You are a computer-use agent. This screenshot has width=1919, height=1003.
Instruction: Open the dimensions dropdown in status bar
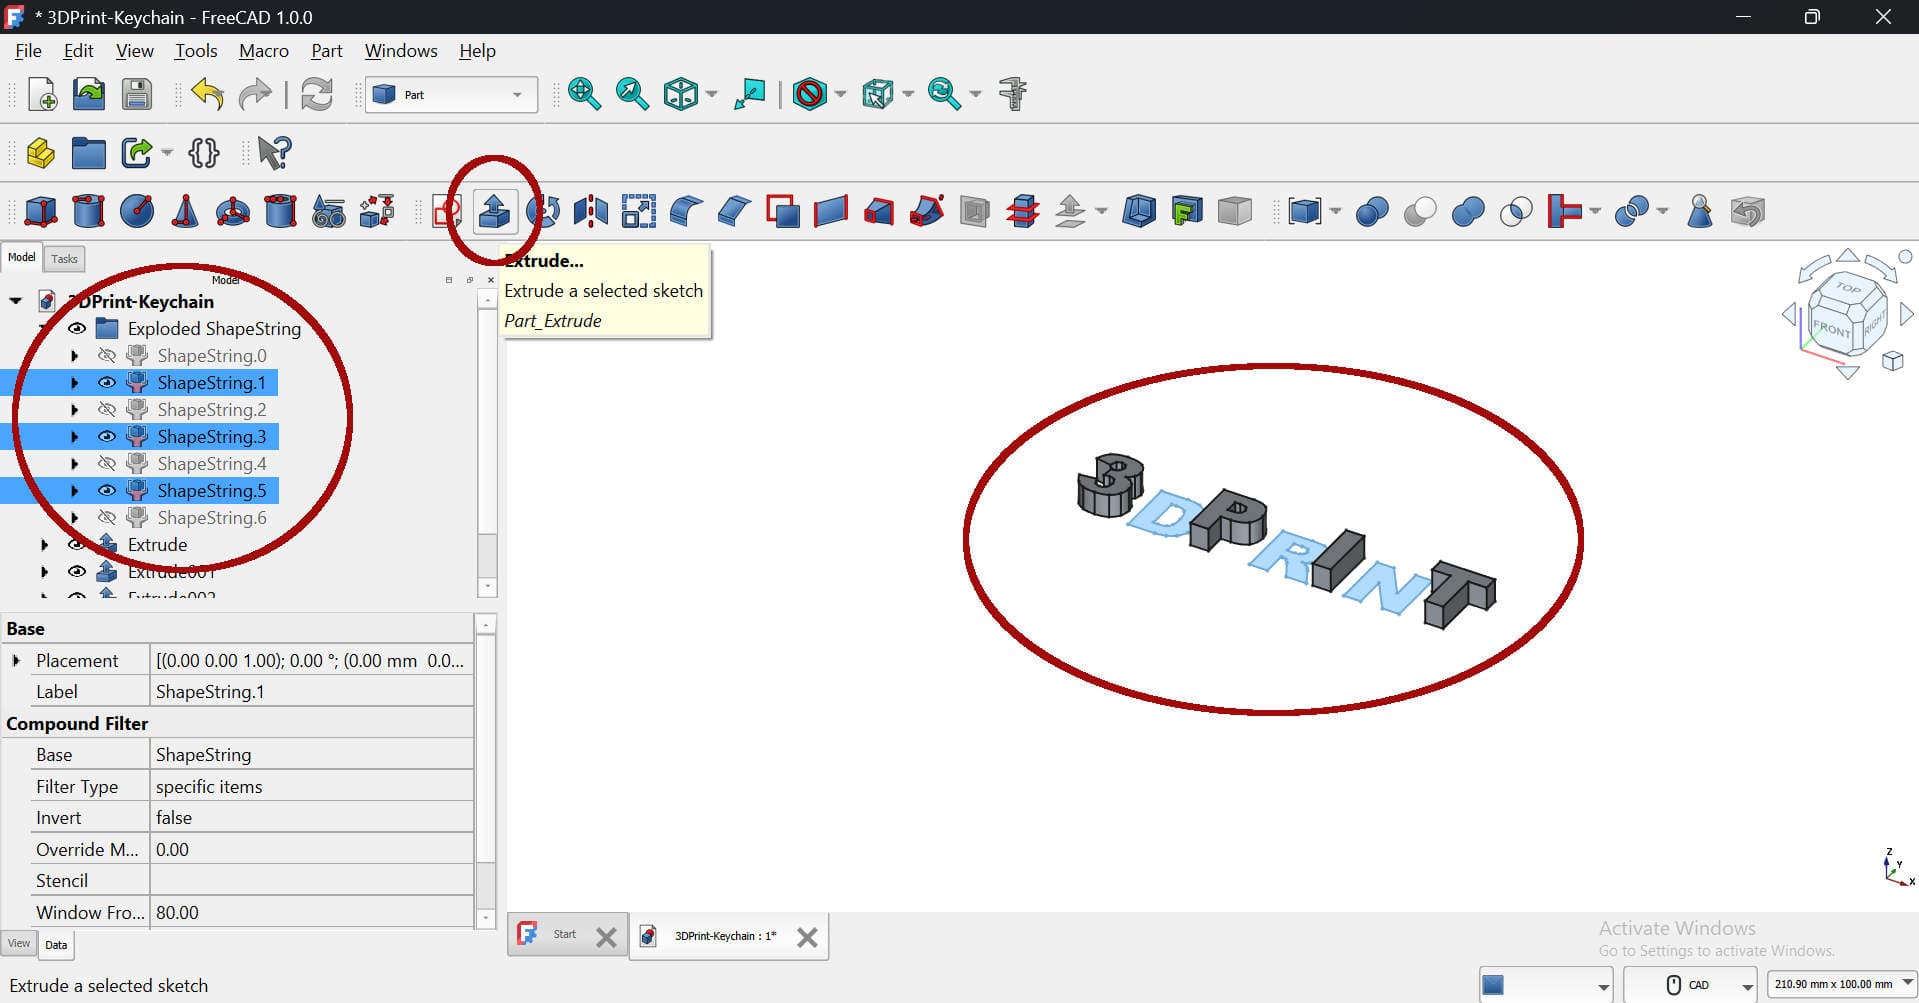click(x=1841, y=984)
